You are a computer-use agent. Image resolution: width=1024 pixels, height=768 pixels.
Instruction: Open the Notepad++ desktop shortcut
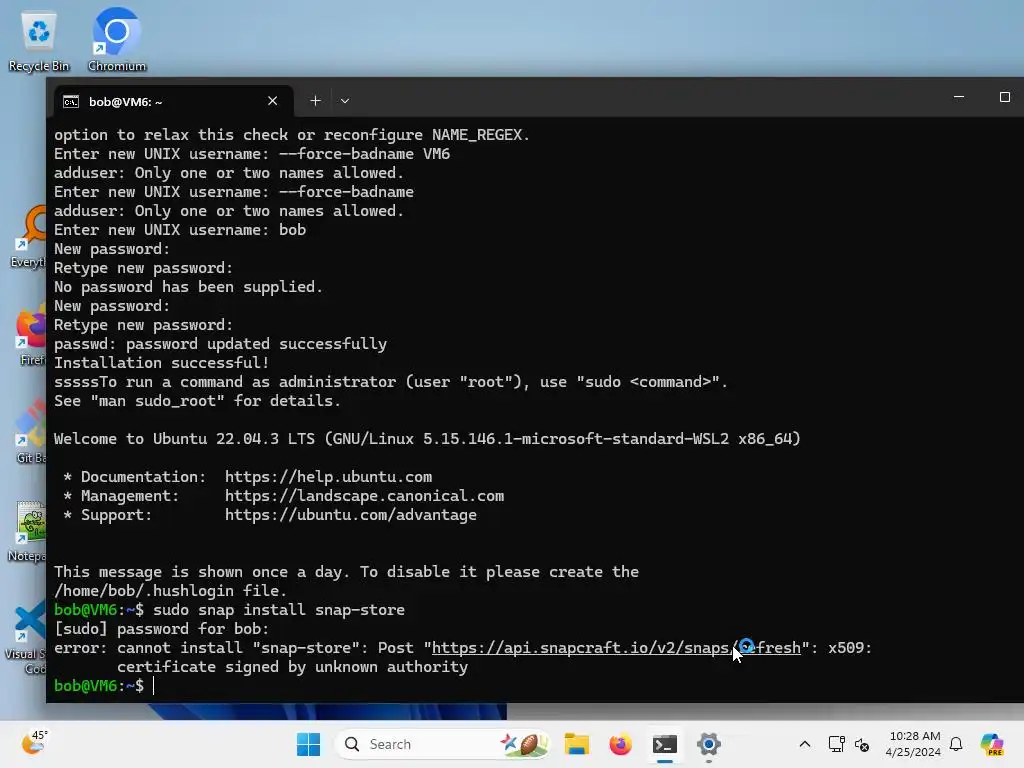(27, 530)
